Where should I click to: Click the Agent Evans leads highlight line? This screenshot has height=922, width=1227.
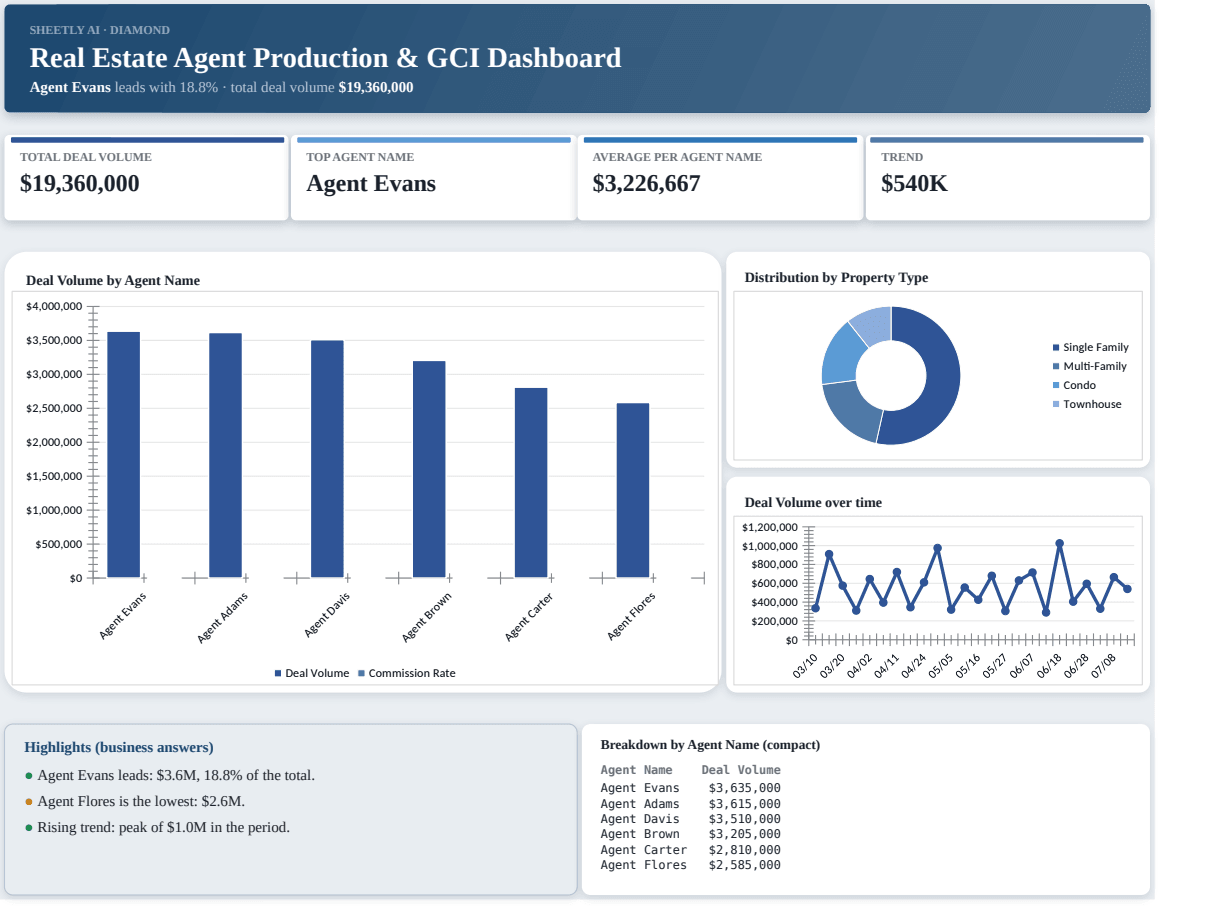coord(170,775)
